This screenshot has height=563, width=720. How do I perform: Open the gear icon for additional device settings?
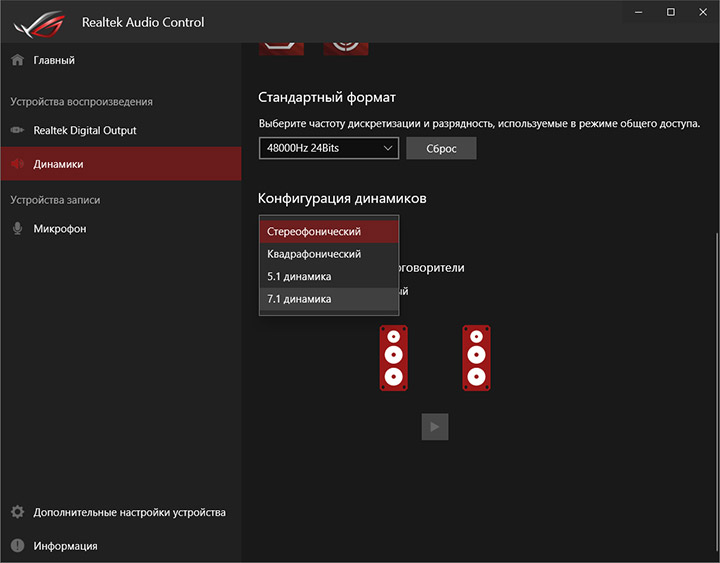[17, 512]
